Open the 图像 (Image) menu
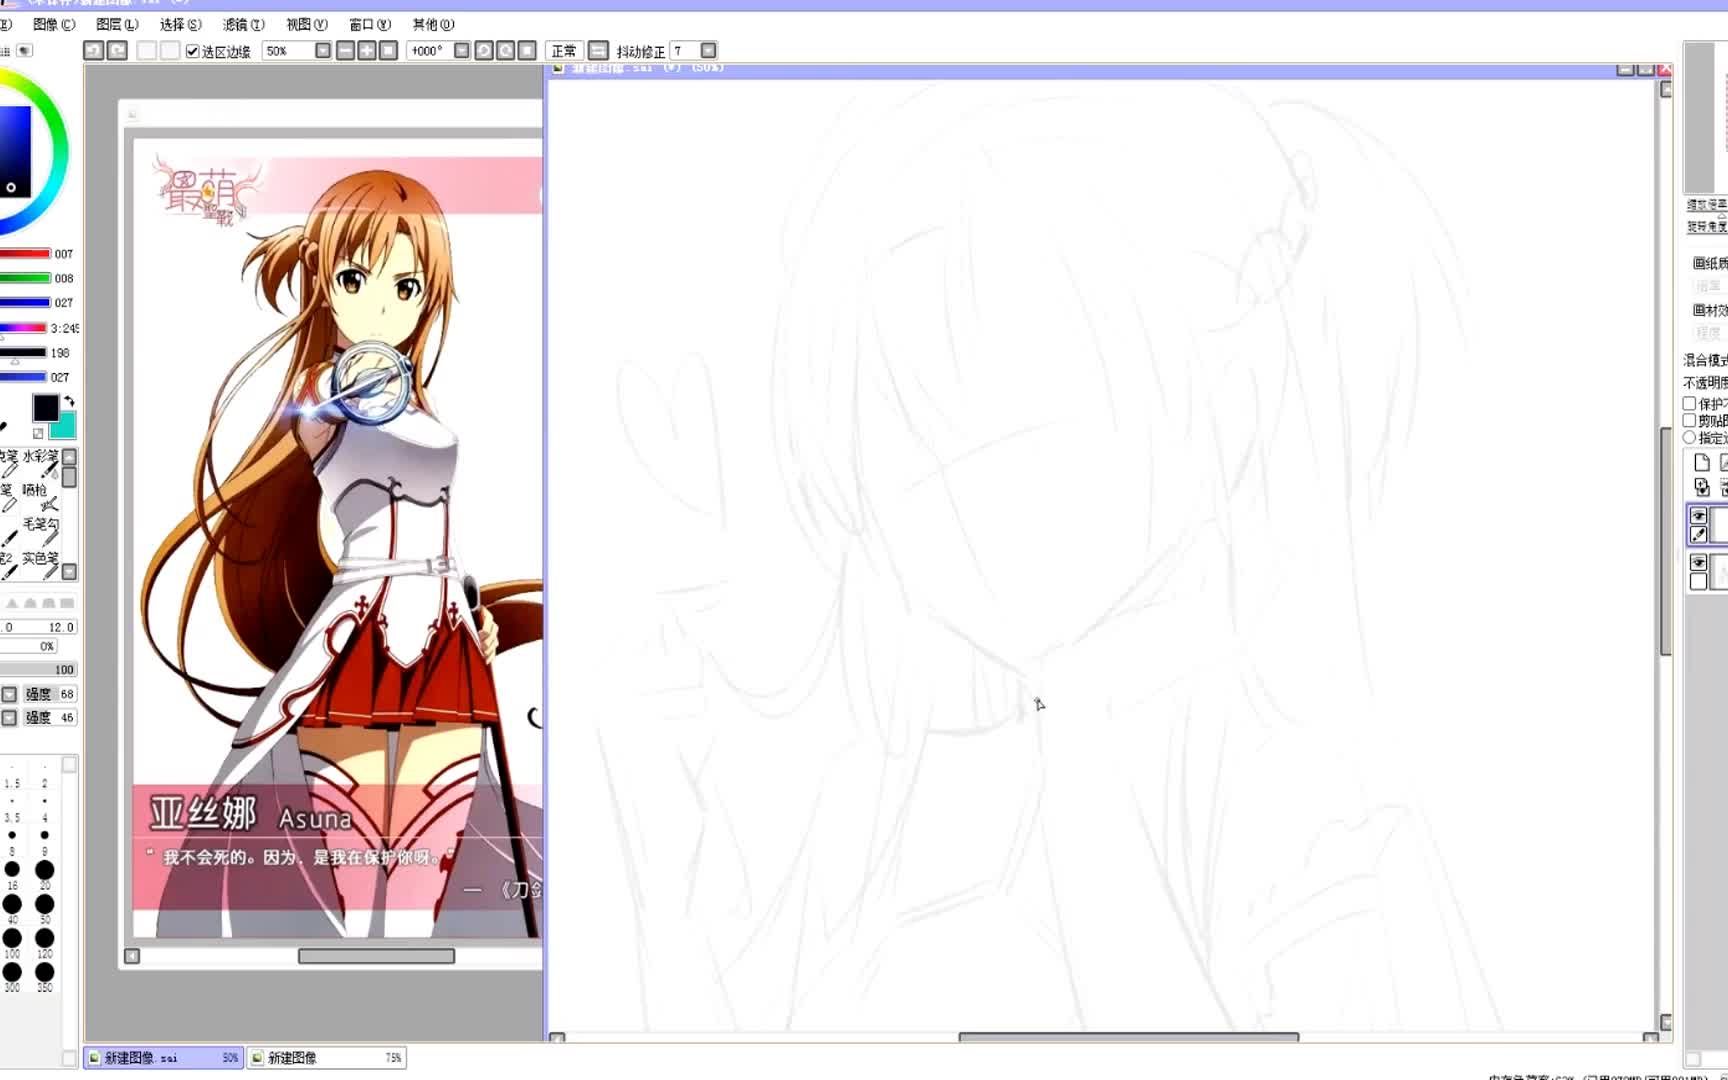 (x=53, y=24)
